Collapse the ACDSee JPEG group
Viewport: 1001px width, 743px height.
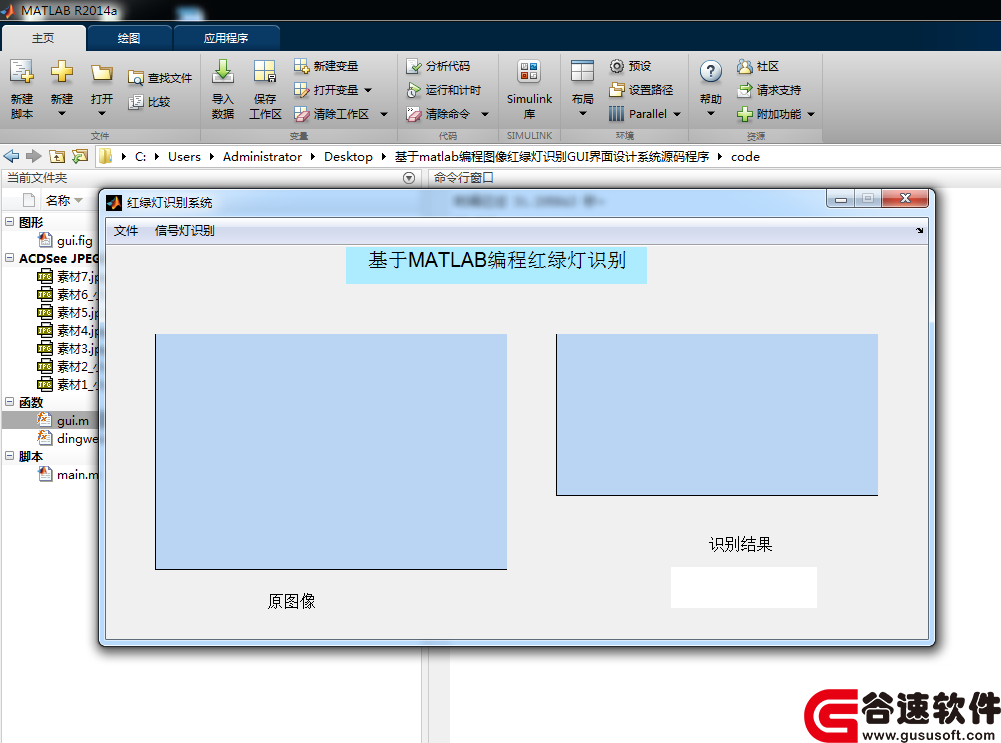click(x=10, y=258)
